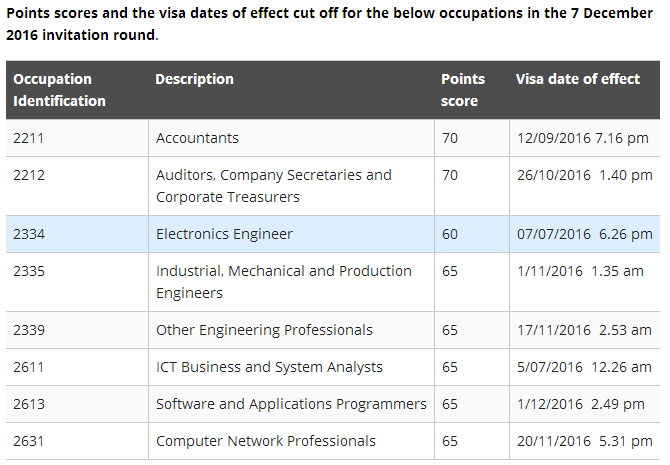Select Software and Applications Programmers cell
This screenshot has width=670, height=465.
291,404
